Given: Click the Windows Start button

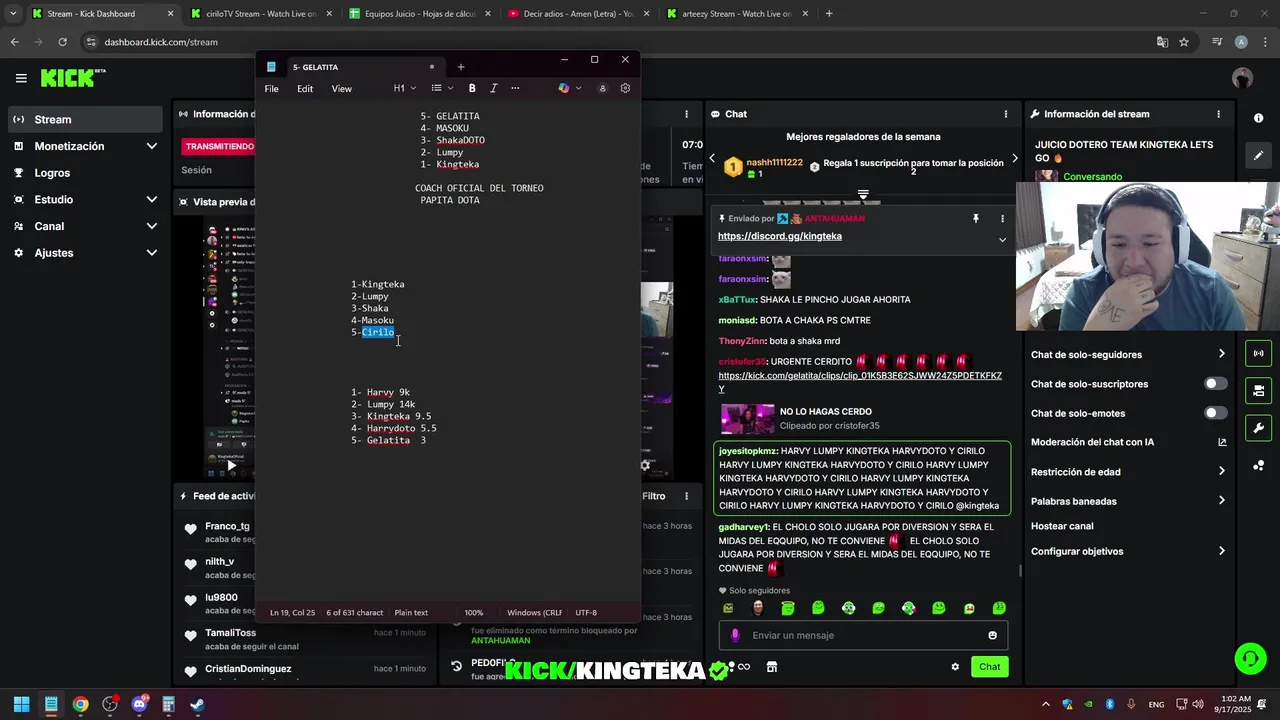Looking at the screenshot, I should 21,704.
